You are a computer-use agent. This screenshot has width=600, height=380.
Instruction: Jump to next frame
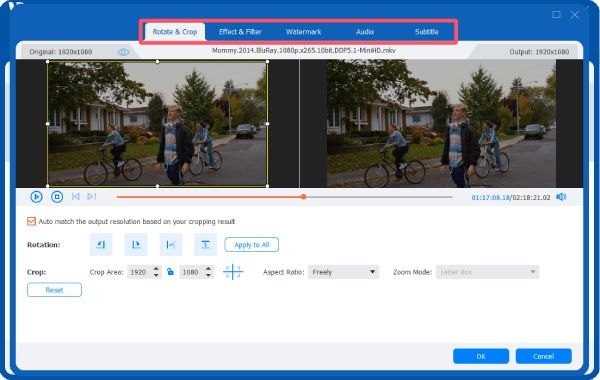[x=91, y=196]
